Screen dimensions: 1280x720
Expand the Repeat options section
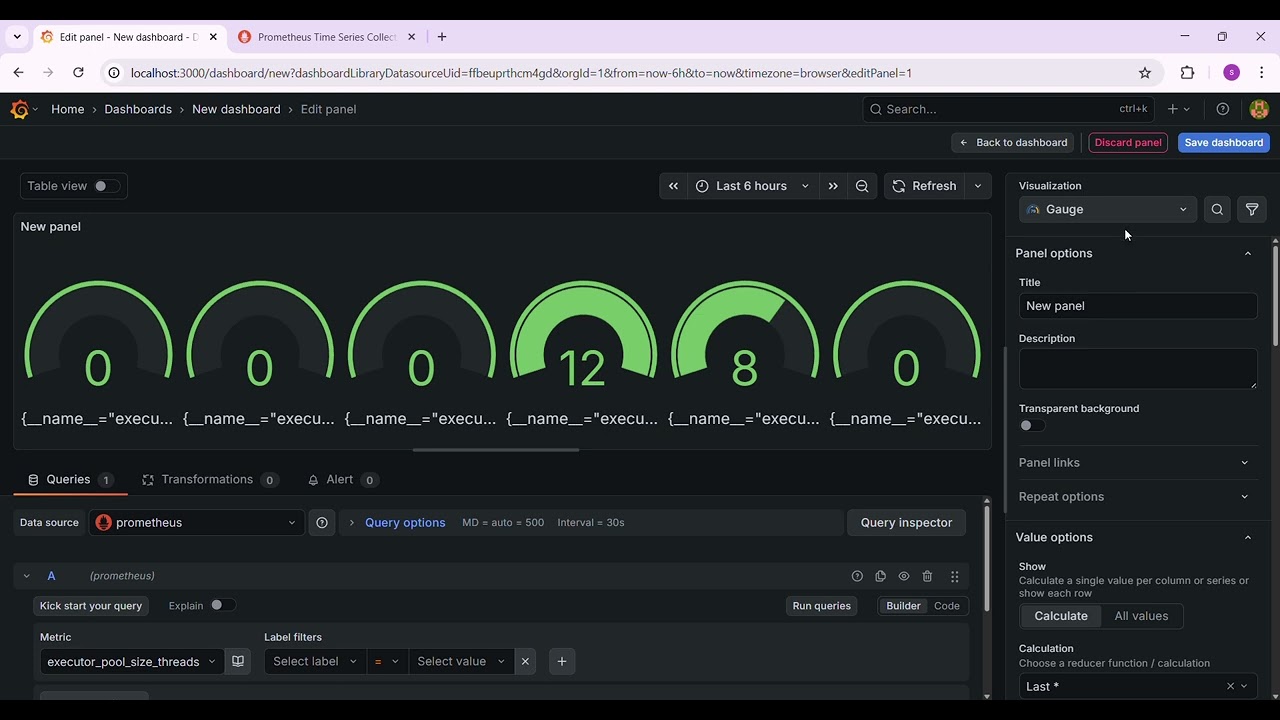coord(1136,496)
